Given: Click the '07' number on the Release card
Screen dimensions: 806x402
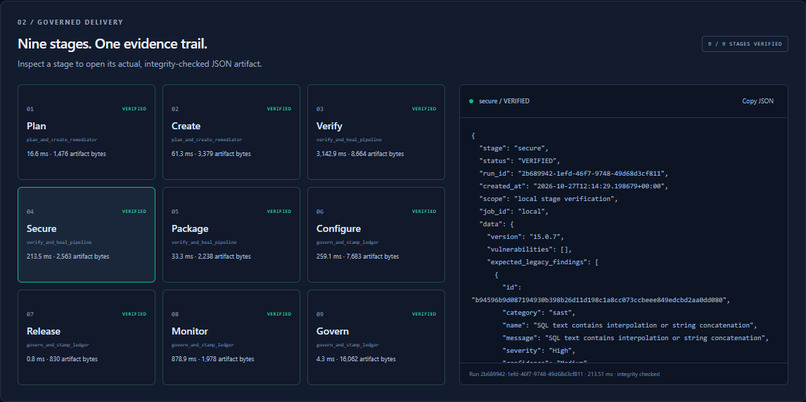Looking at the screenshot, I should [x=30, y=314].
